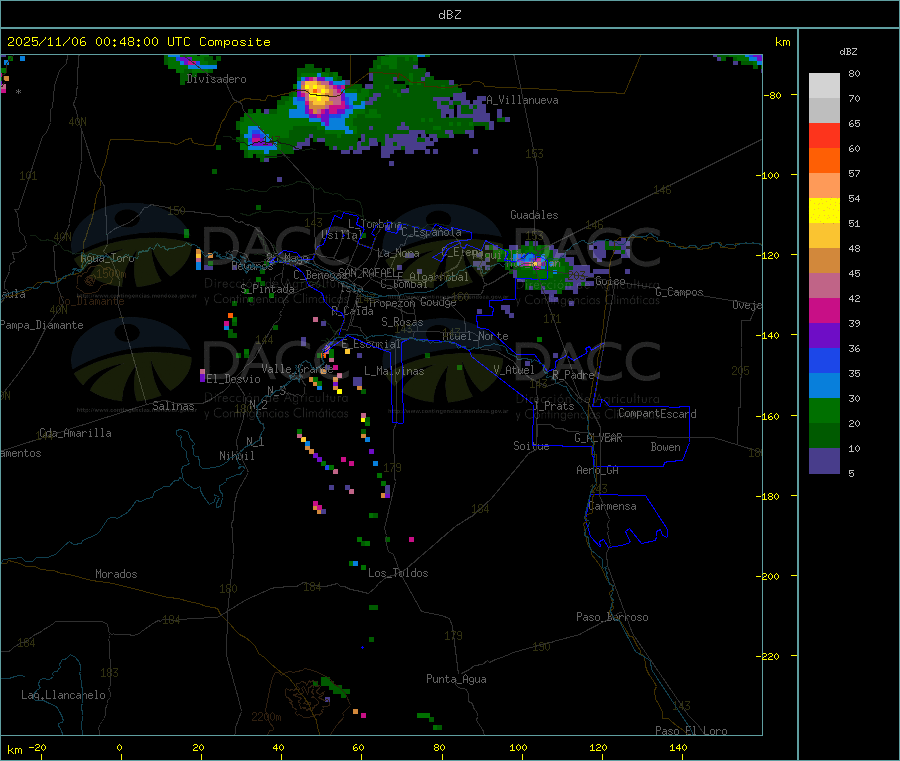Click the Agua_Toro location label
This screenshot has height=761, width=900.
point(107,258)
